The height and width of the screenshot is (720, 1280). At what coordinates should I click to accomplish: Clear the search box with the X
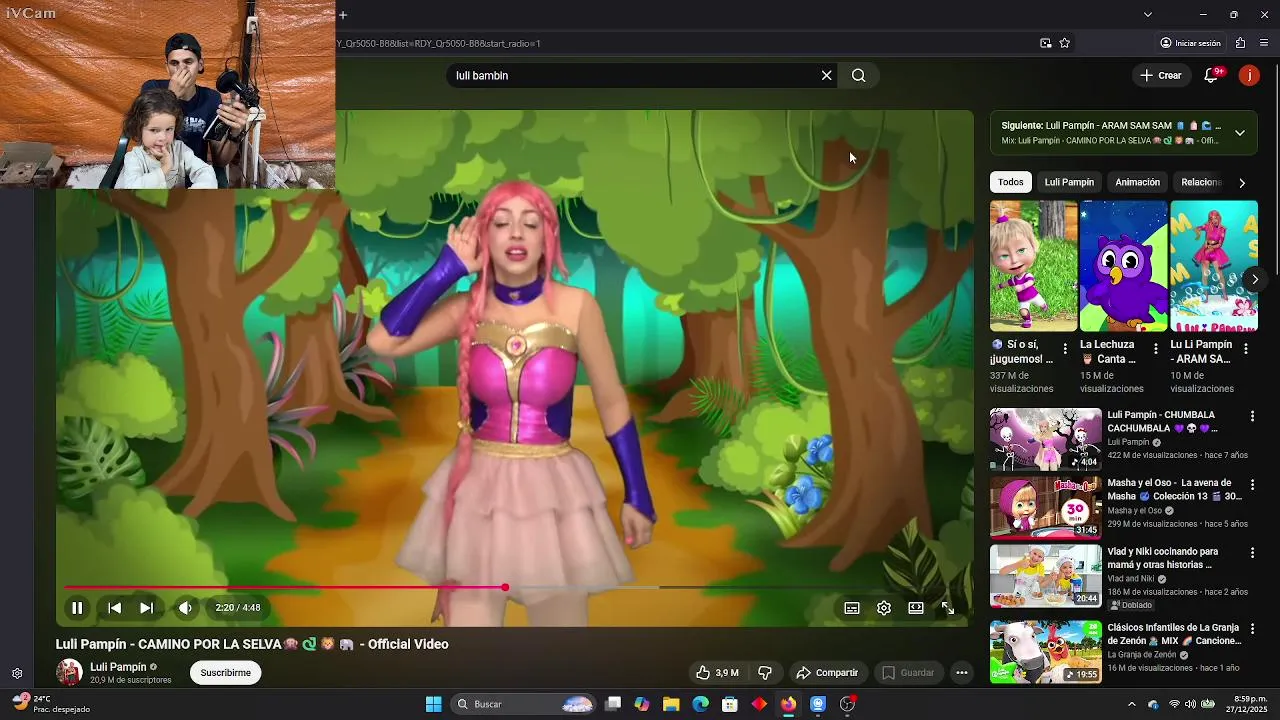tap(827, 76)
